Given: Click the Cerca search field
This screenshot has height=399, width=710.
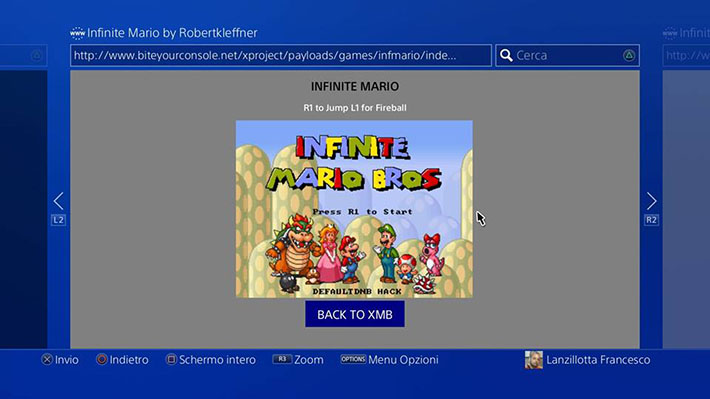Looking at the screenshot, I should click(x=567, y=55).
